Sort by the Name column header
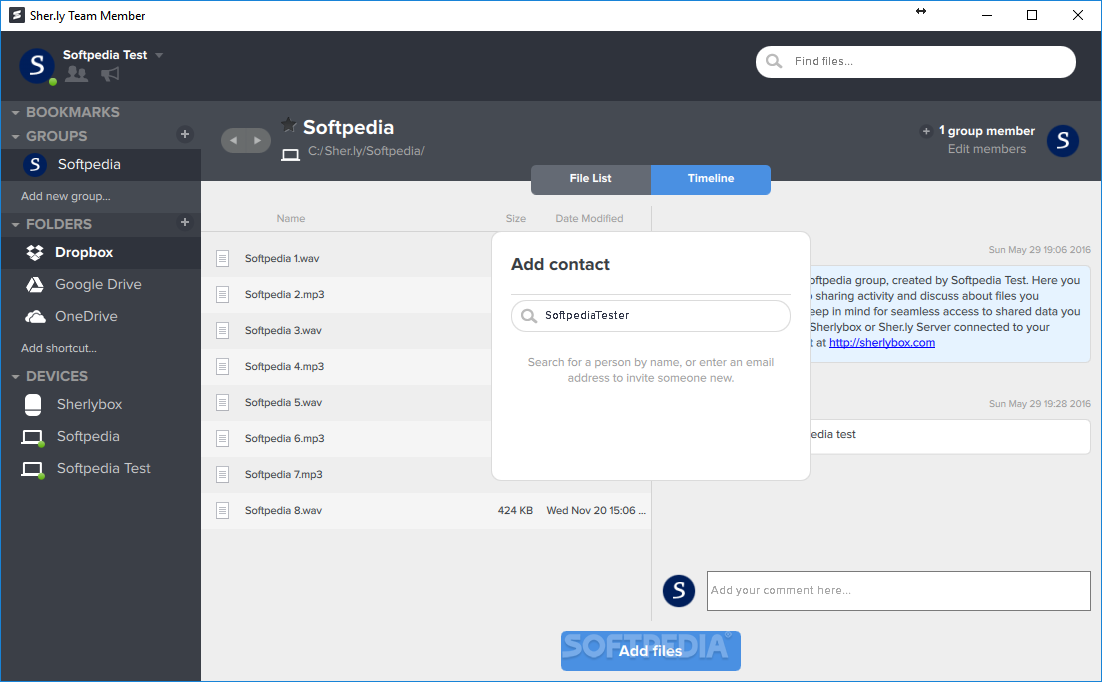The height and width of the screenshot is (682, 1102). [291, 219]
